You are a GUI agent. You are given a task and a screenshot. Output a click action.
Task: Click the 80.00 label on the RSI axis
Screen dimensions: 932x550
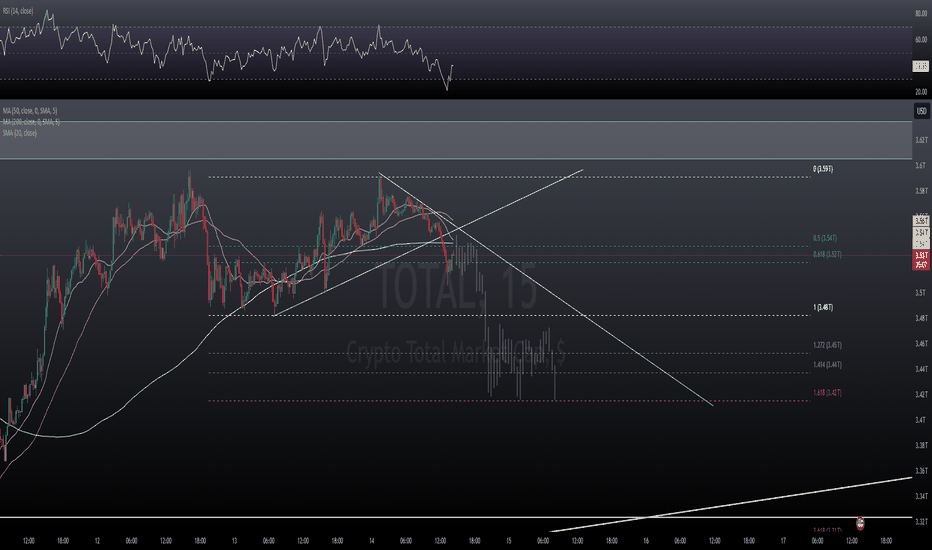click(921, 14)
